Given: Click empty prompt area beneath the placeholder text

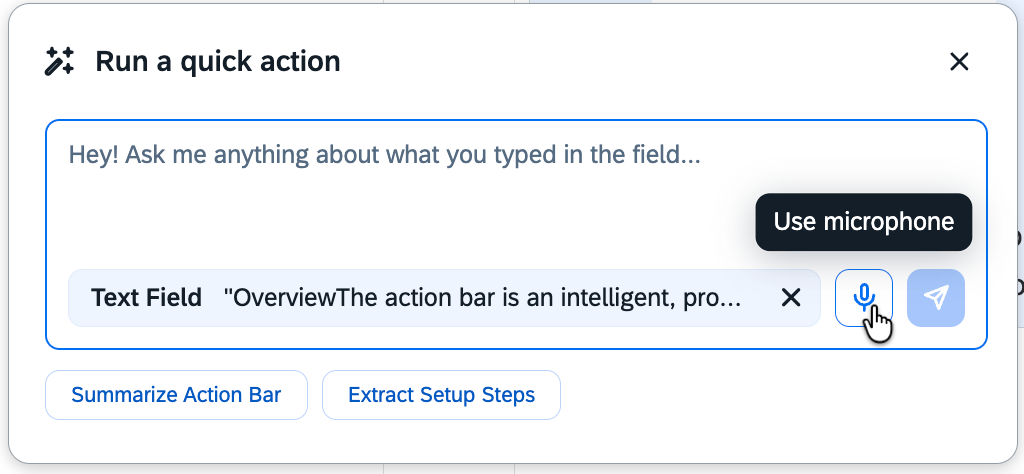Looking at the screenshot, I should 400,220.
